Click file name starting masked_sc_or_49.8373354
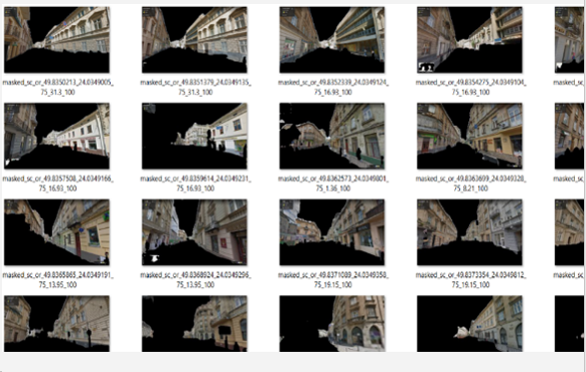Screen dimensions: 586x372 (471, 280)
